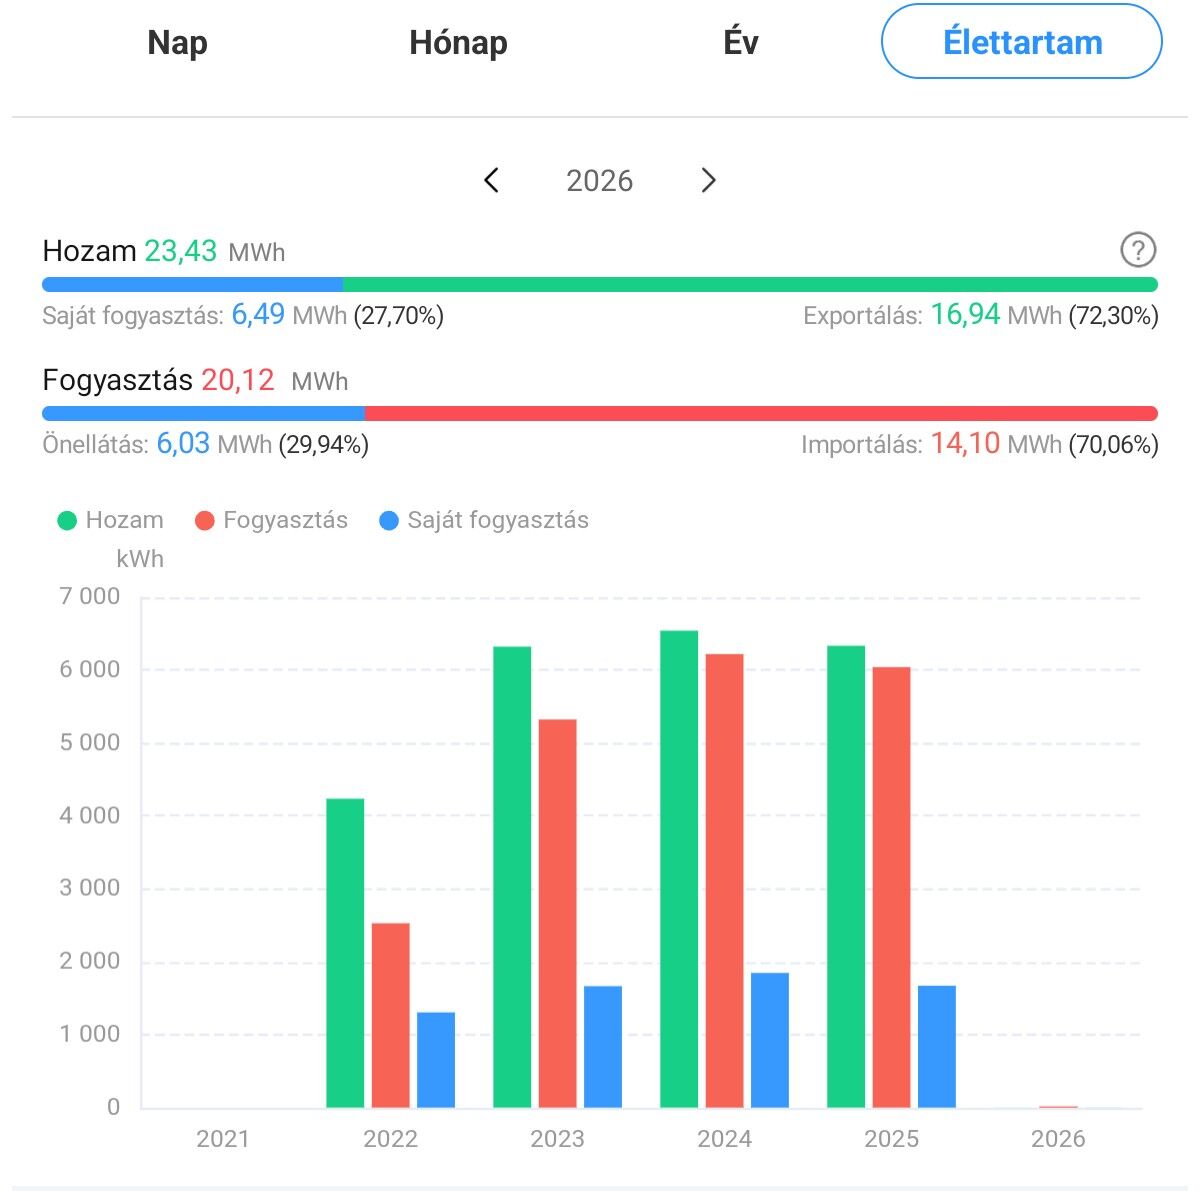This screenshot has width=1200, height=1191.
Task: Click the Exportálás 16,94 MWh value
Action: tap(965, 315)
